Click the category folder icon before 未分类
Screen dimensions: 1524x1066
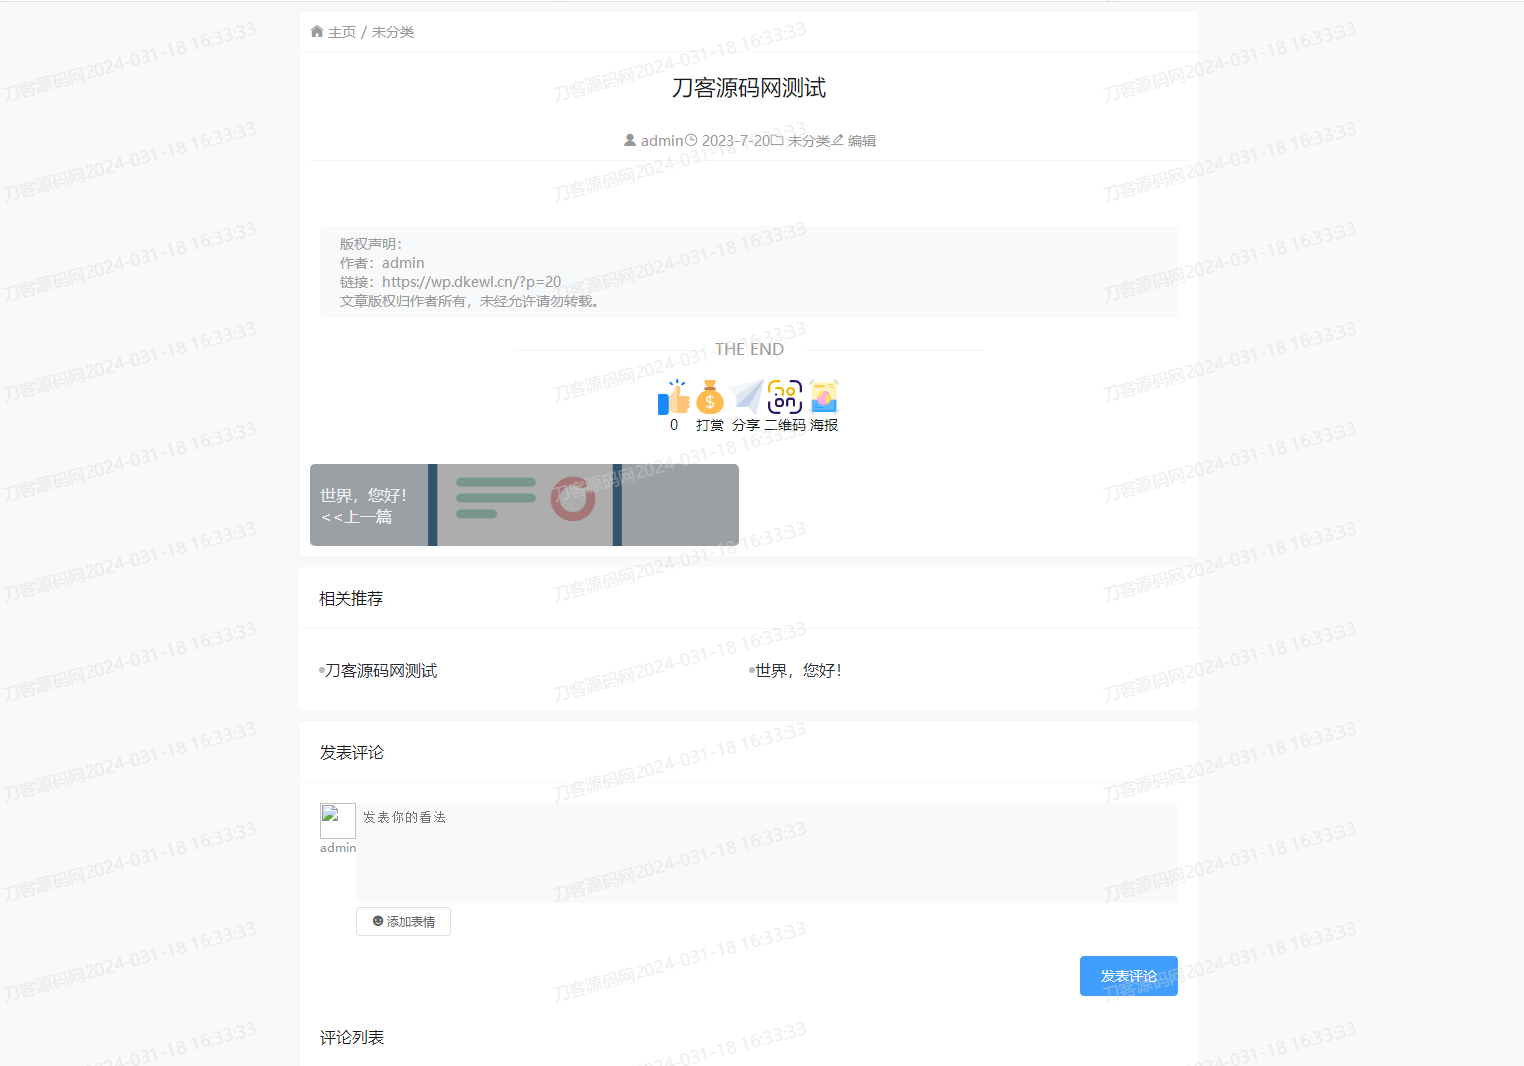click(x=777, y=139)
